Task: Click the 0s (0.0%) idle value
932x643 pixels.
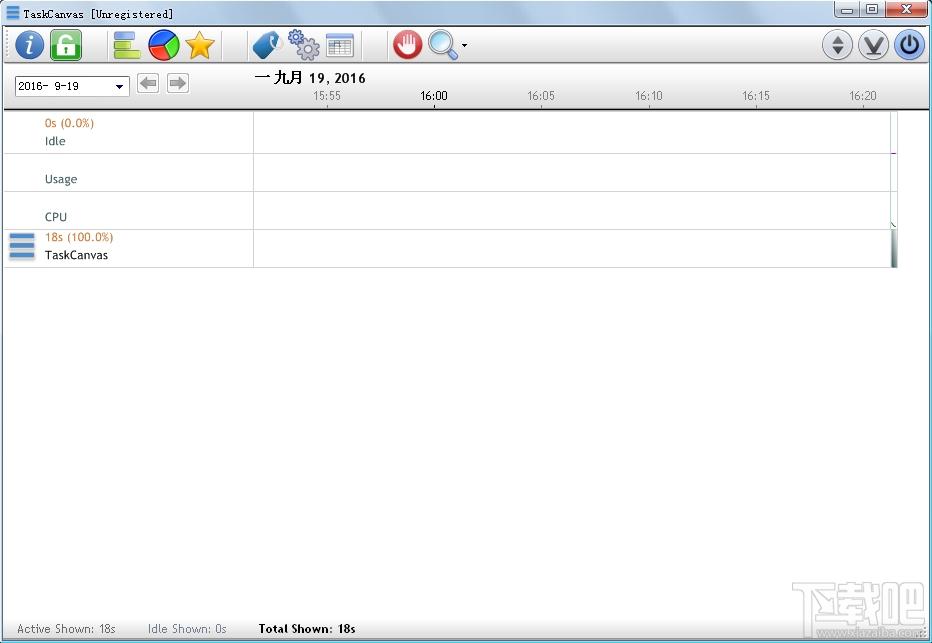Action: 69,123
